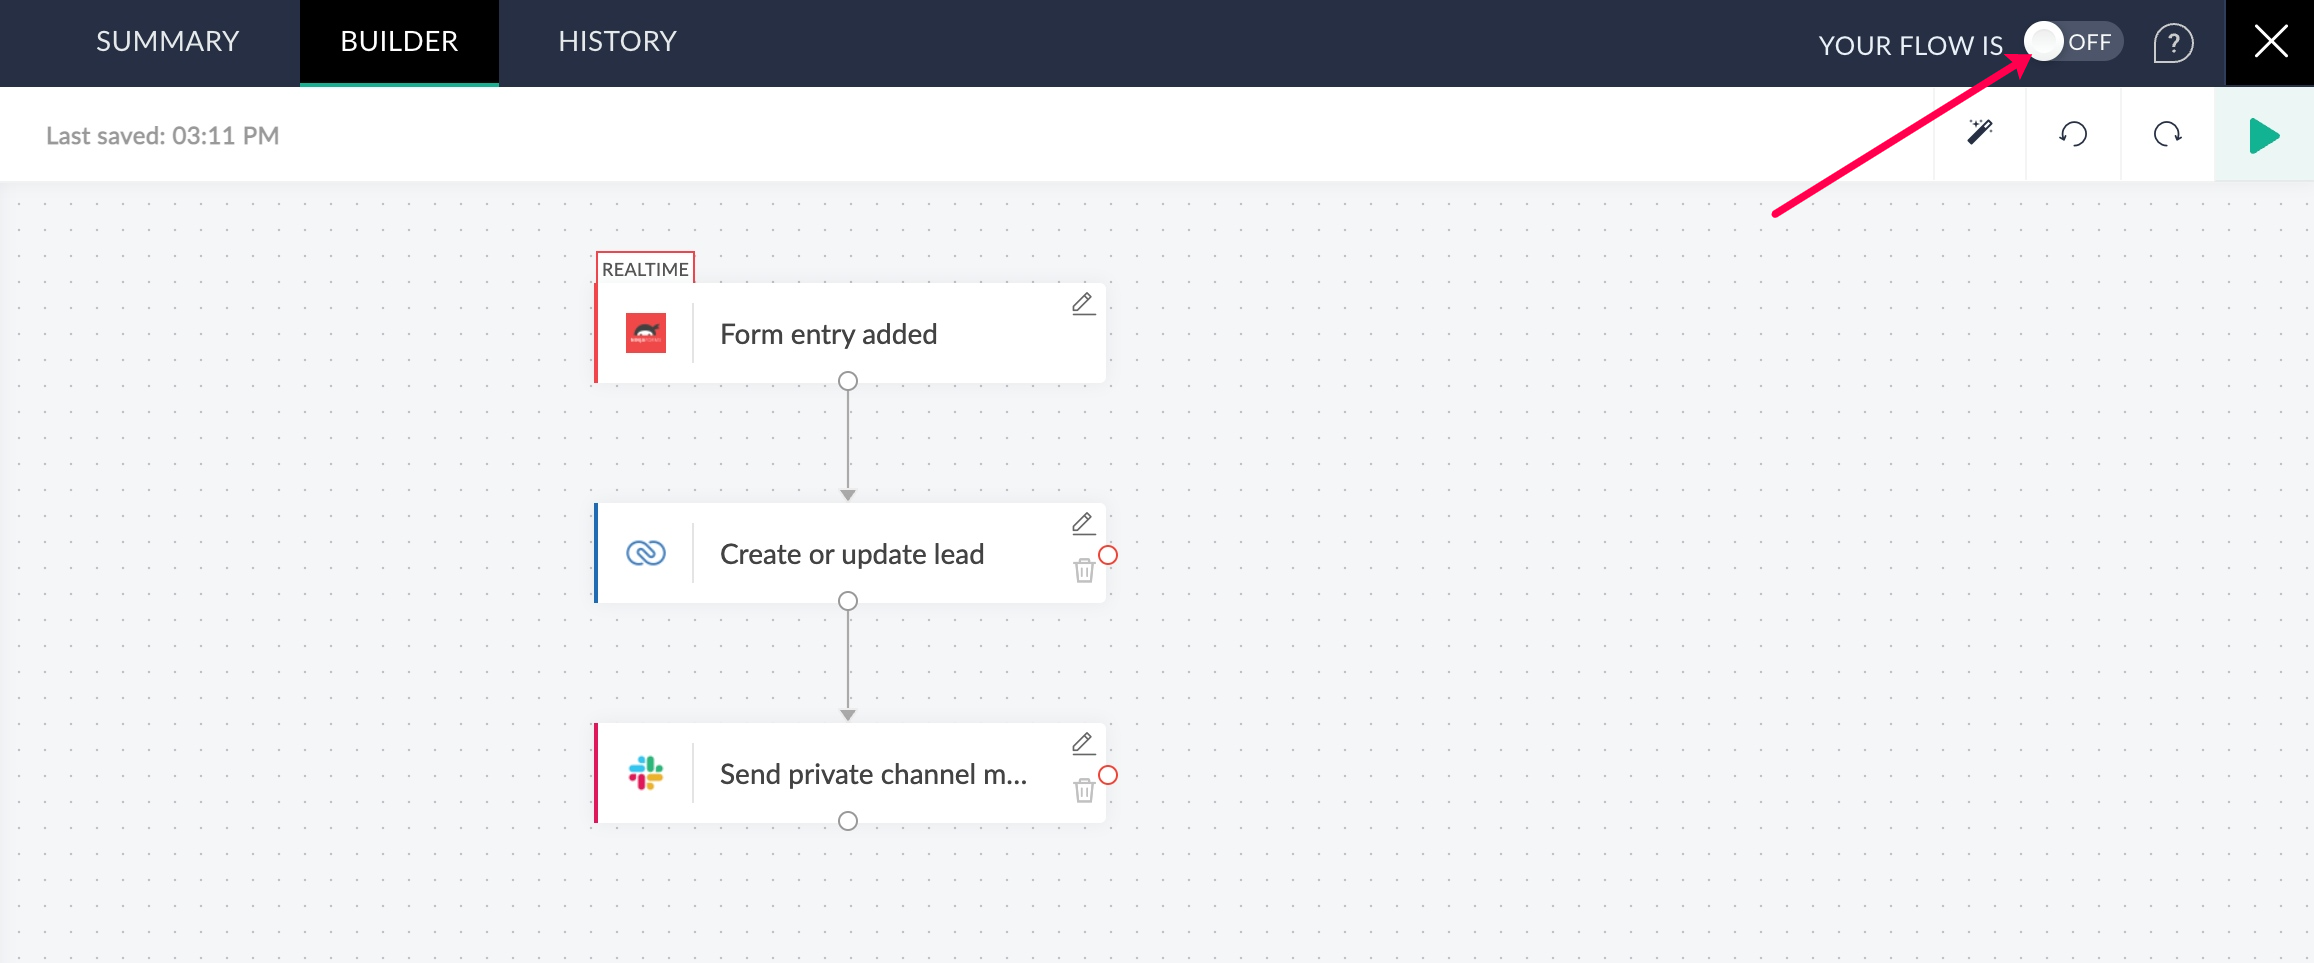This screenshot has height=963, width=2314.
Task: Open the help question mark icon
Action: (x=2172, y=43)
